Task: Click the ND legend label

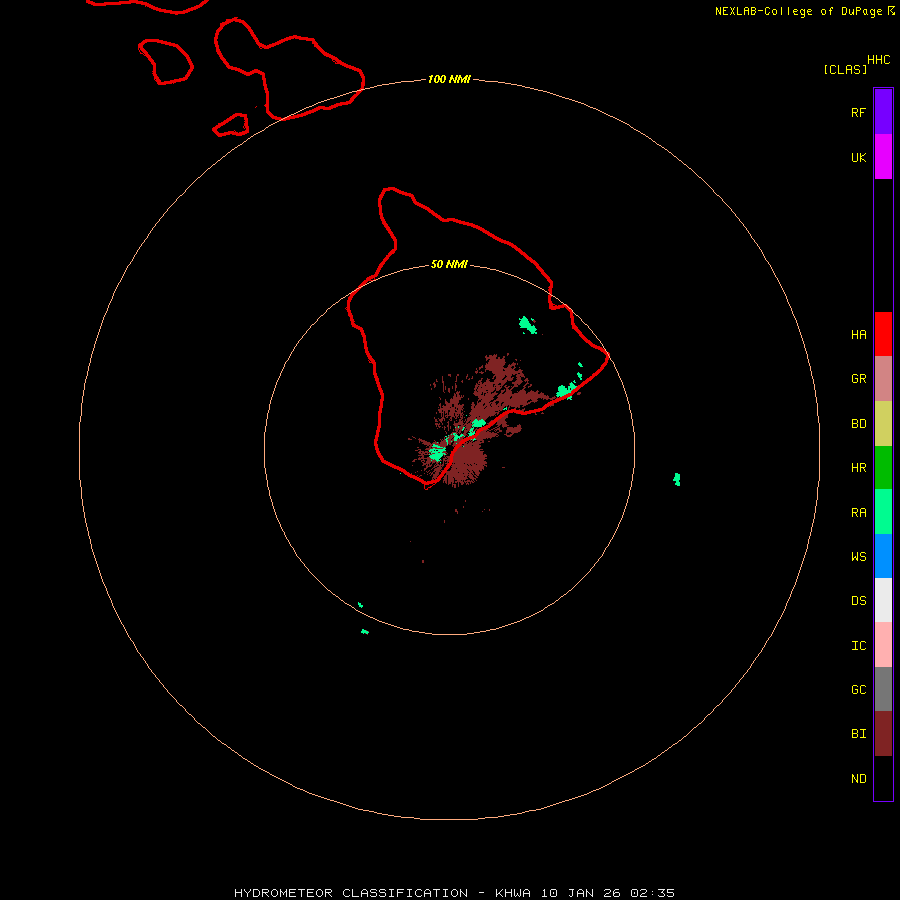Action: click(858, 779)
